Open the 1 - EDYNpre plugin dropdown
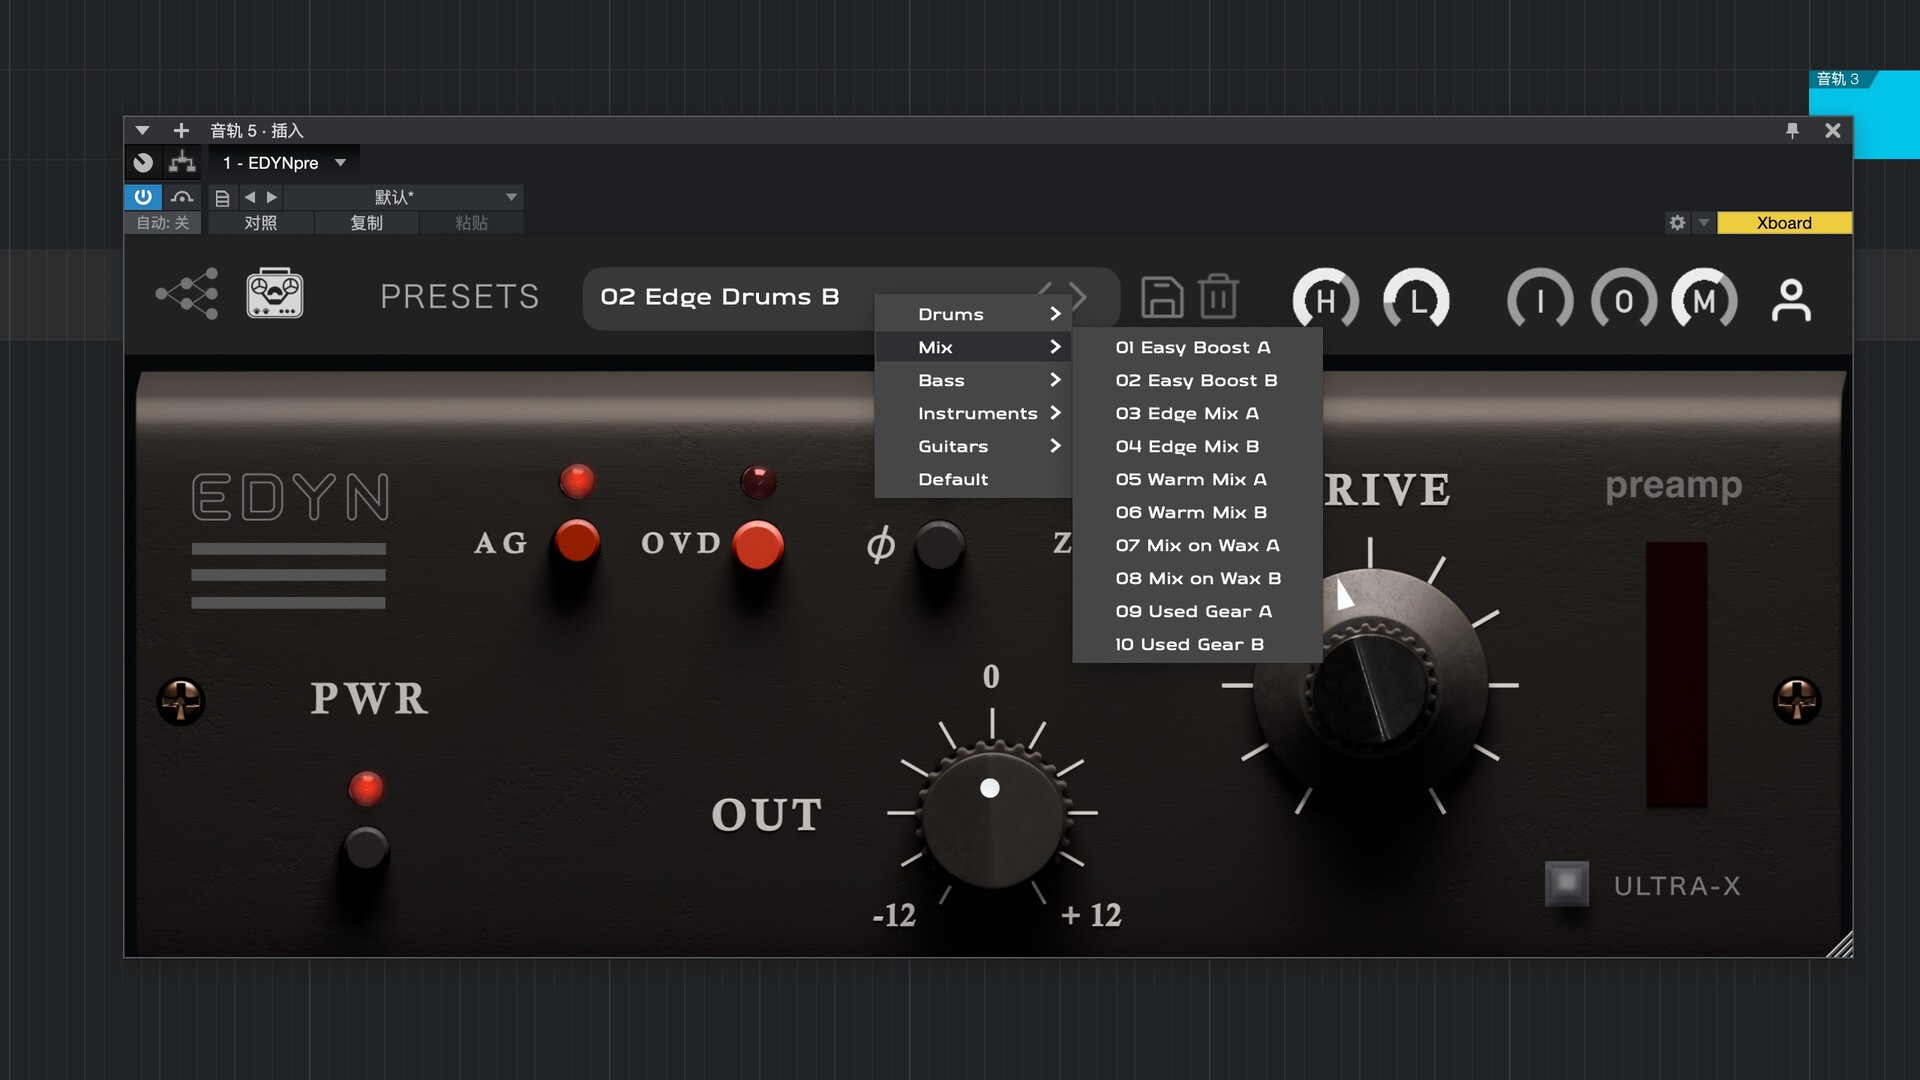This screenshot has width=1920, height=1080. coord(284,162)
